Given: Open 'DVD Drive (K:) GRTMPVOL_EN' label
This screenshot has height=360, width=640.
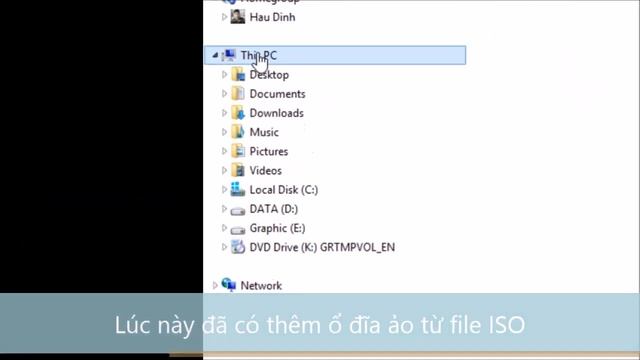Looking at the screenshot, I should [322, 247].
